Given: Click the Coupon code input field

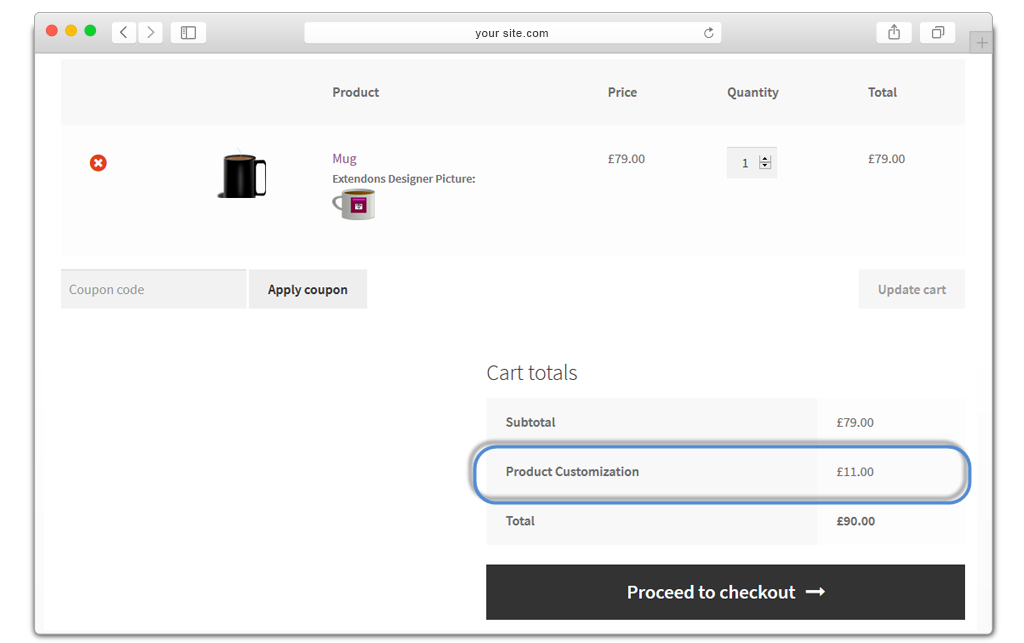Looking at the screenshot, I should 153,289.
